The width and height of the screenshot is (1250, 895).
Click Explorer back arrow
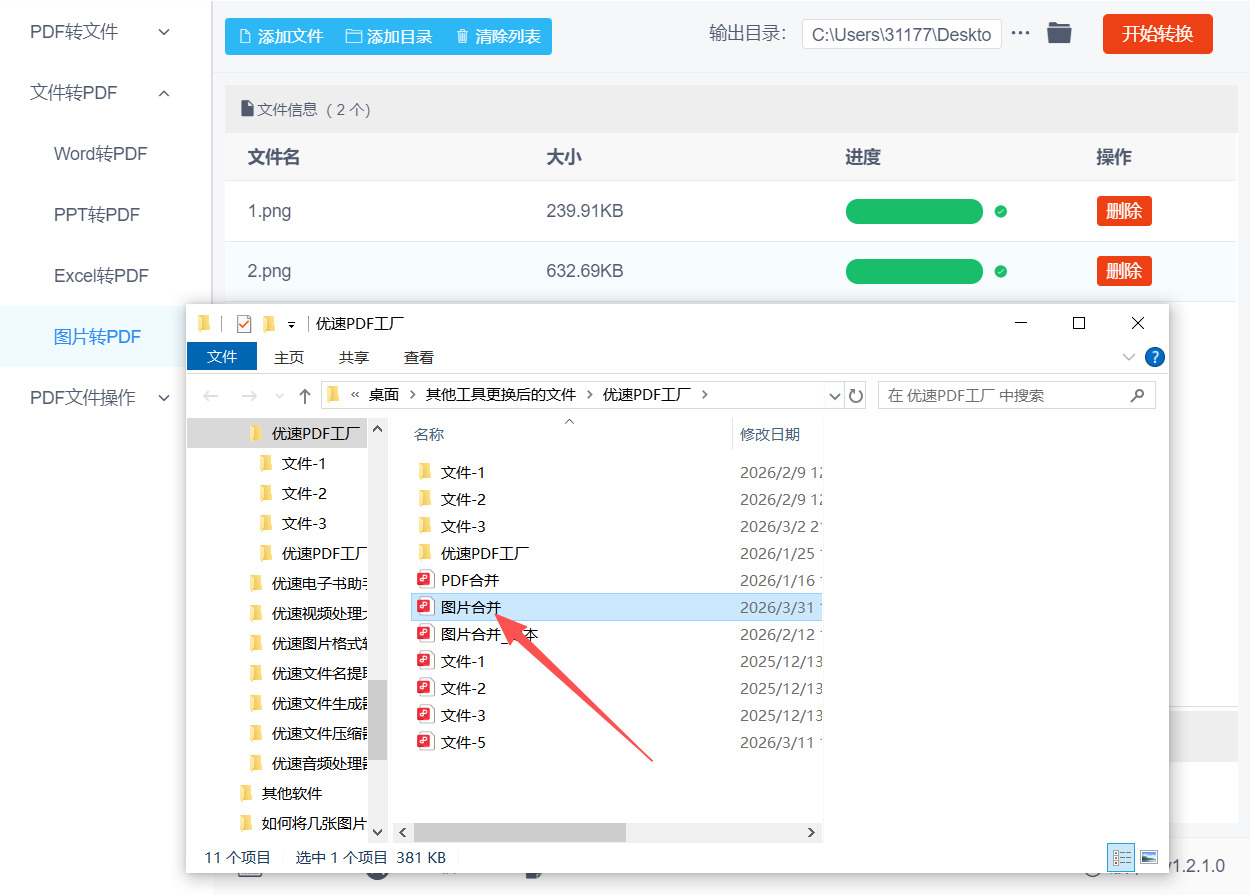point(211,396)
